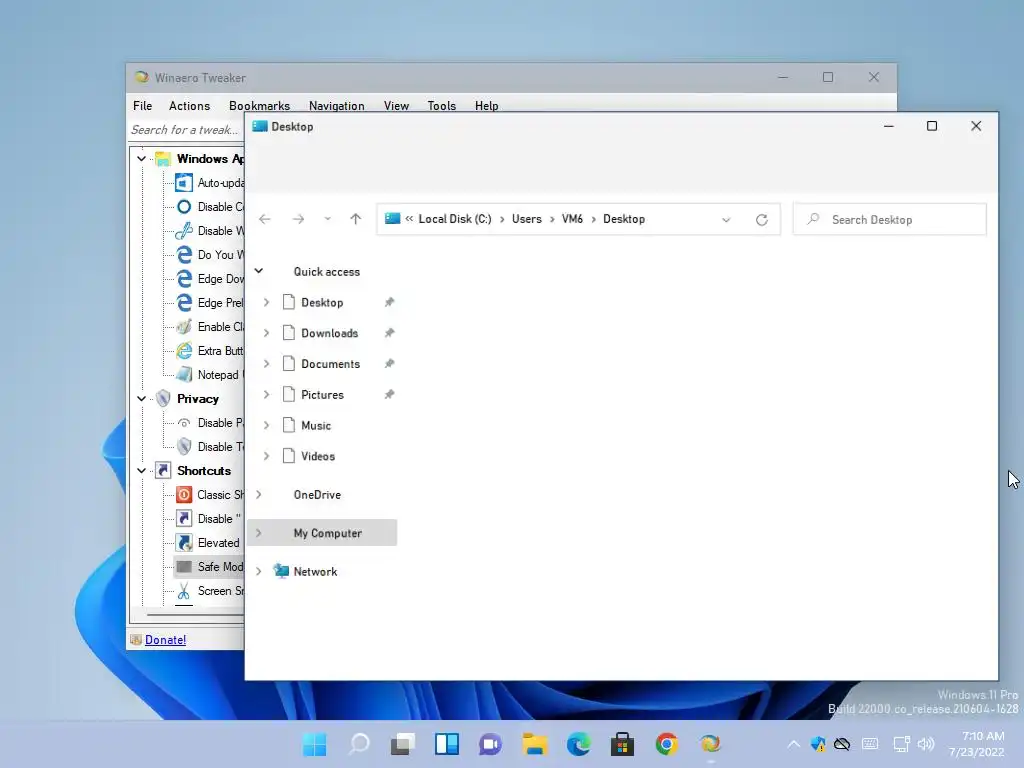Viewport: 1024px width, 768px height.
Task: Click the pin icon beside Pictures
Action: click(389, 394)
